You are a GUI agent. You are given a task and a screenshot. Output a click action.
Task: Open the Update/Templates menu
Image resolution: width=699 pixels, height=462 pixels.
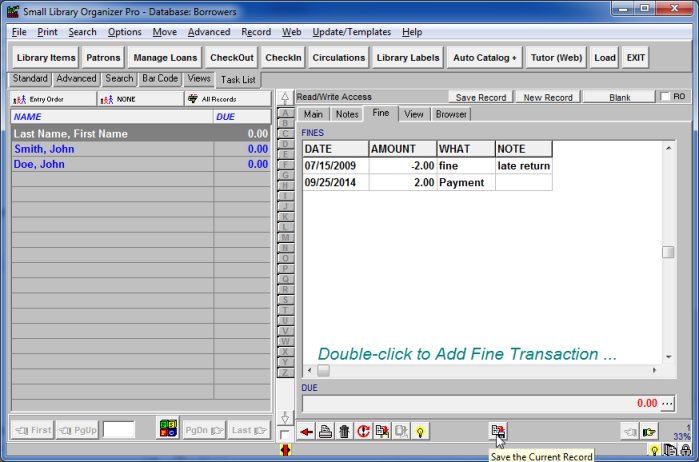[352, 32]
